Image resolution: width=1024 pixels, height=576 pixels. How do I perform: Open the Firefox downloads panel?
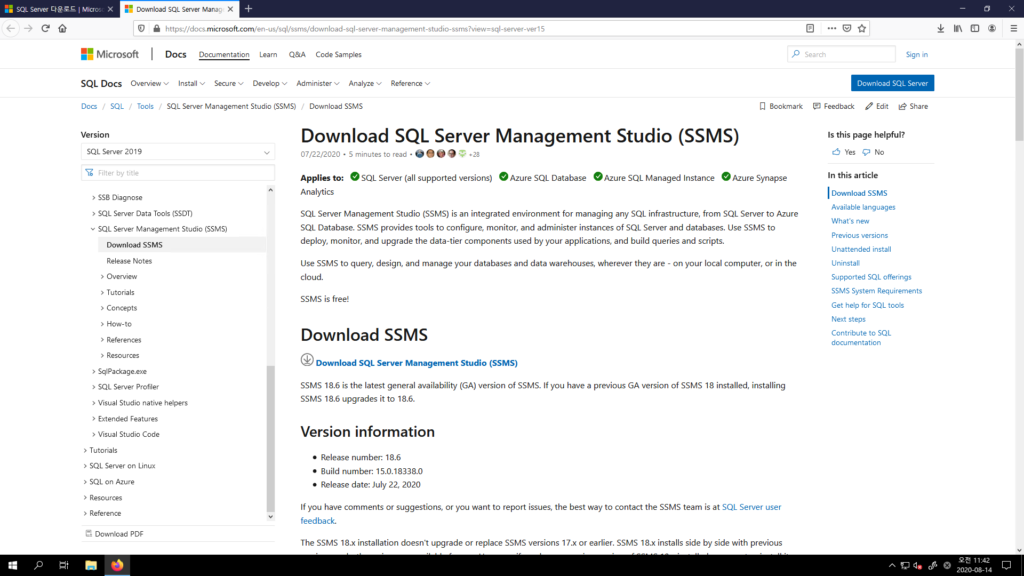[x=941, y=28]
